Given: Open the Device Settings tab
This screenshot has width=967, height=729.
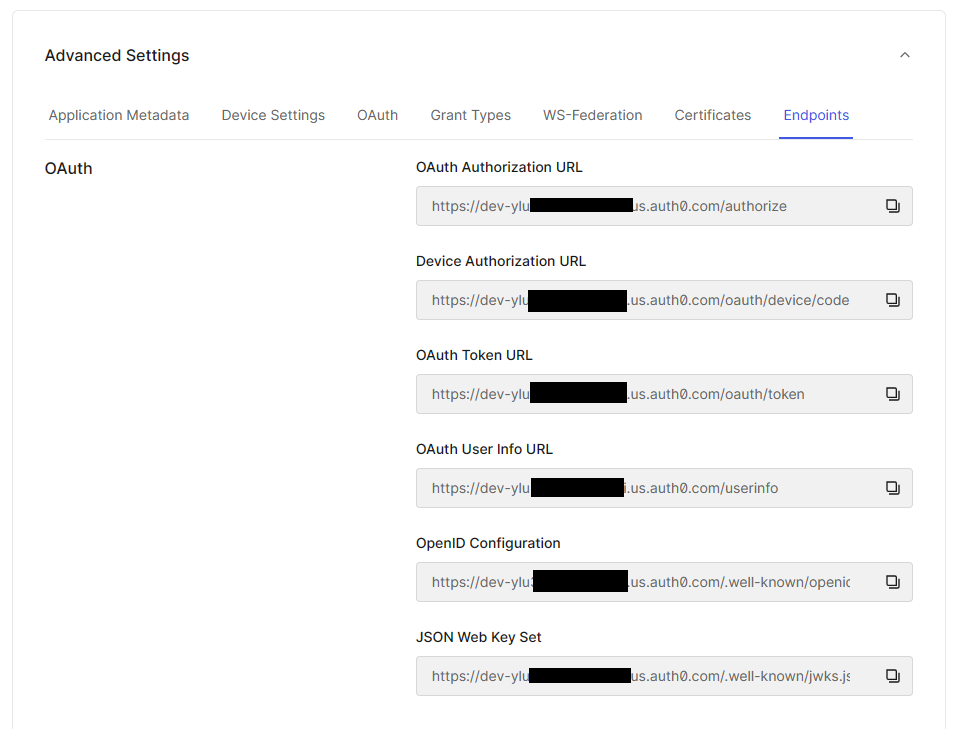Looking at the screenshot, I should point(273,115).
